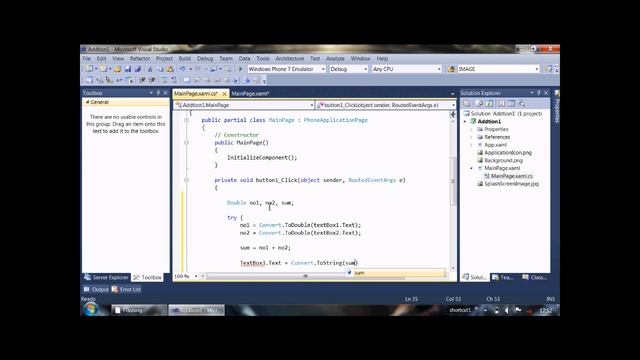The width and height of the screenshot is (640, 360).
Task: Open the IMAGE find combo box
Action: (x=536, y=69)
